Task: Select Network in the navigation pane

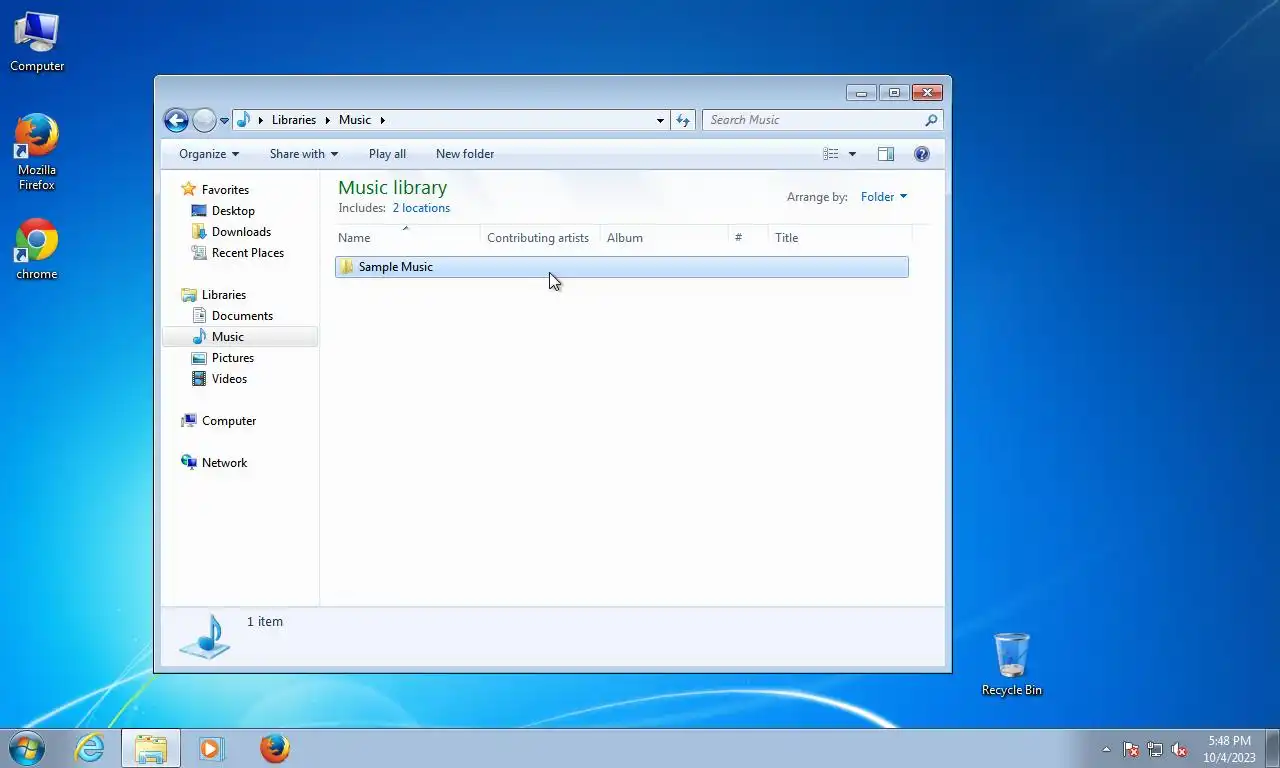Action: click(224, 463)
